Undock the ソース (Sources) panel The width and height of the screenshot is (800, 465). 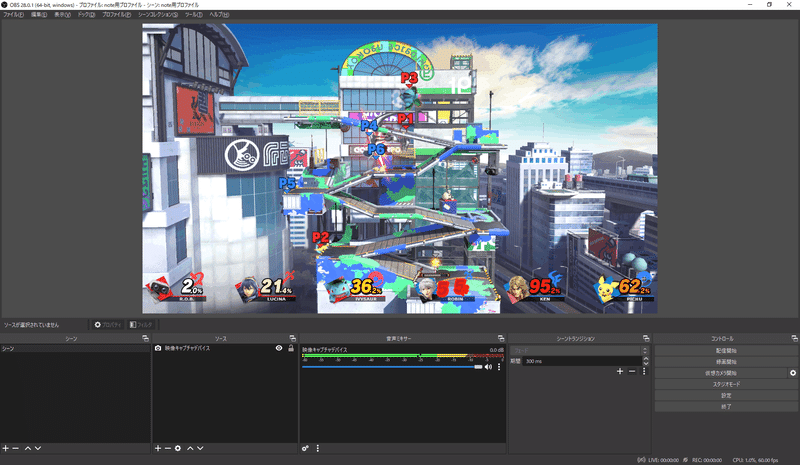(292, 338)
